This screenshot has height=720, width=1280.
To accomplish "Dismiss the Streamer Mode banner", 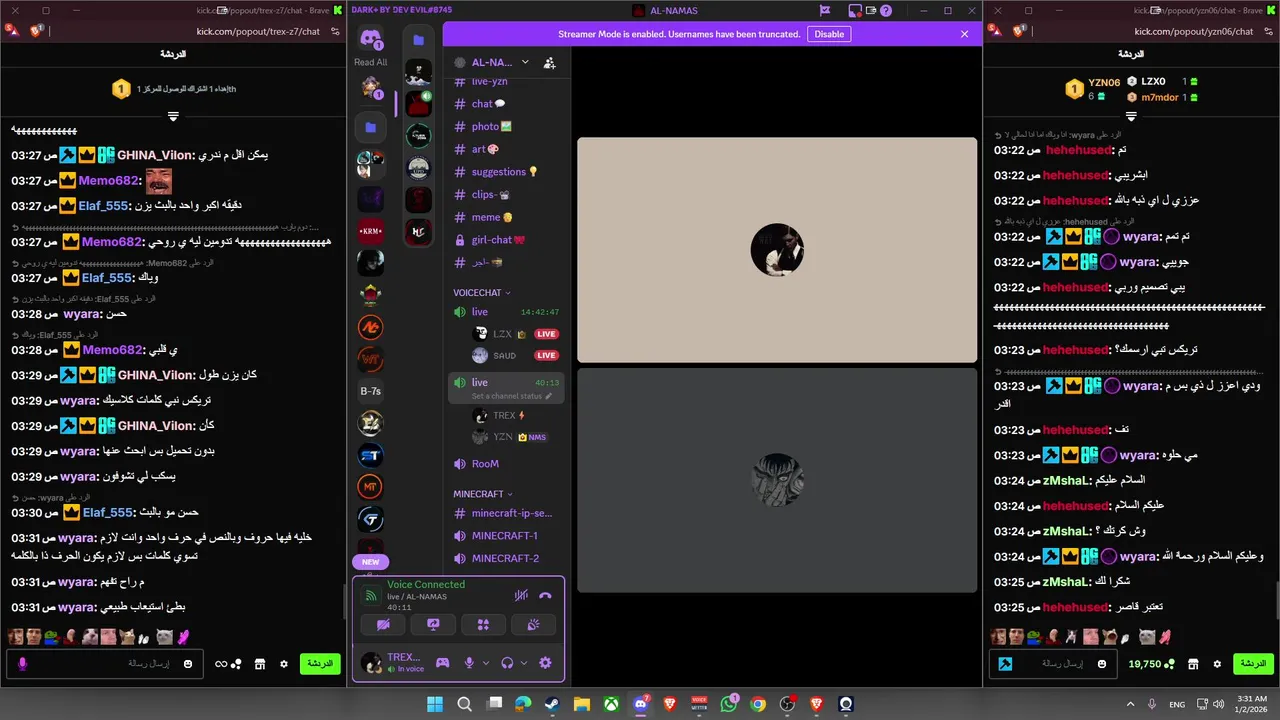I will 964,34.
